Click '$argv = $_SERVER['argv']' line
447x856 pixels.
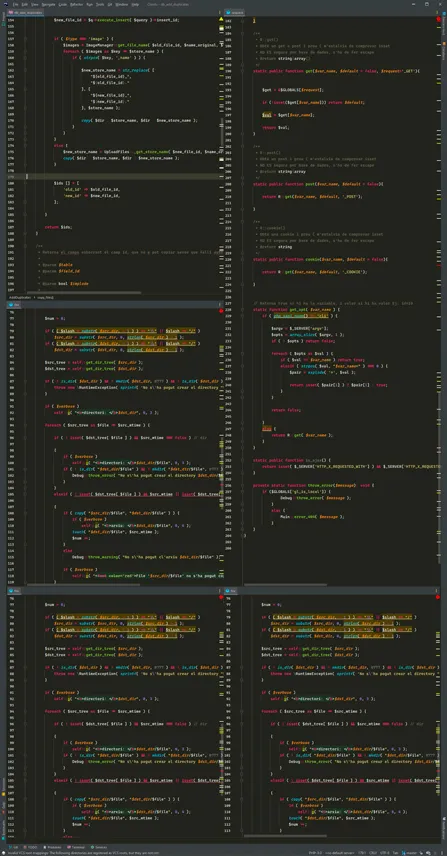coord(294,328)
